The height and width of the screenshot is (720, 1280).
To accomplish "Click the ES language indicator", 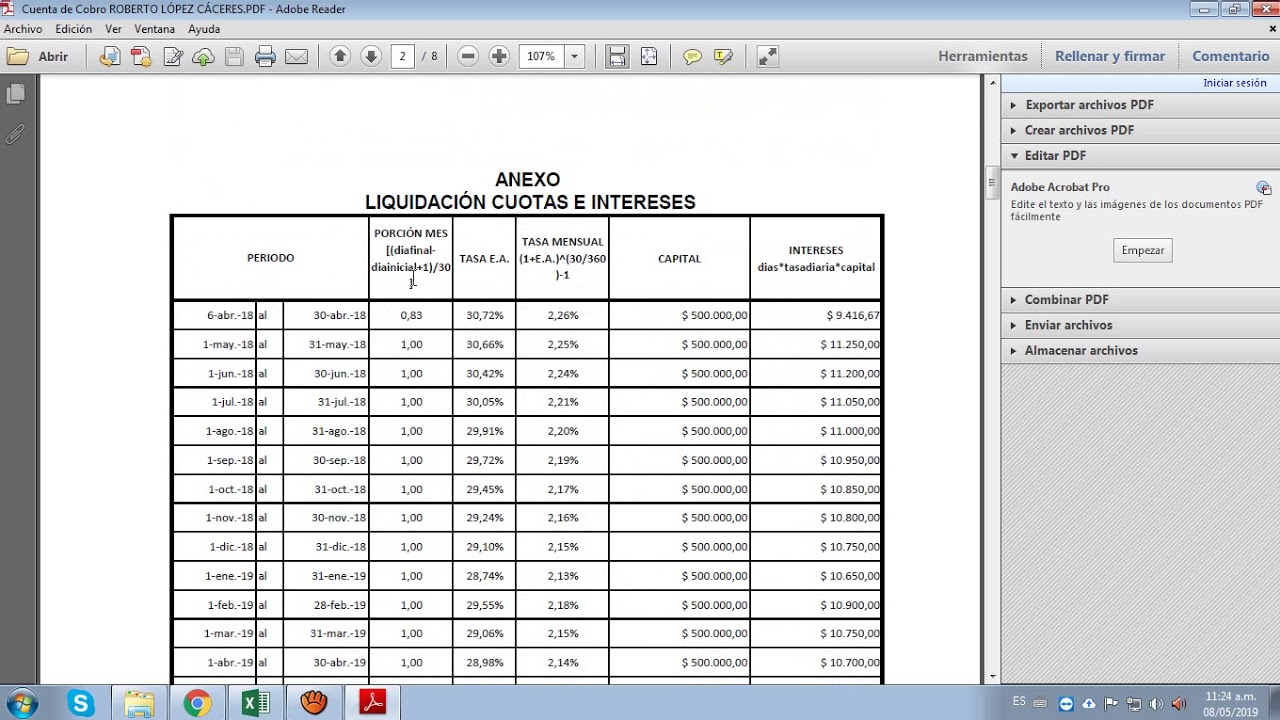I will click(x=1019, y=701).
